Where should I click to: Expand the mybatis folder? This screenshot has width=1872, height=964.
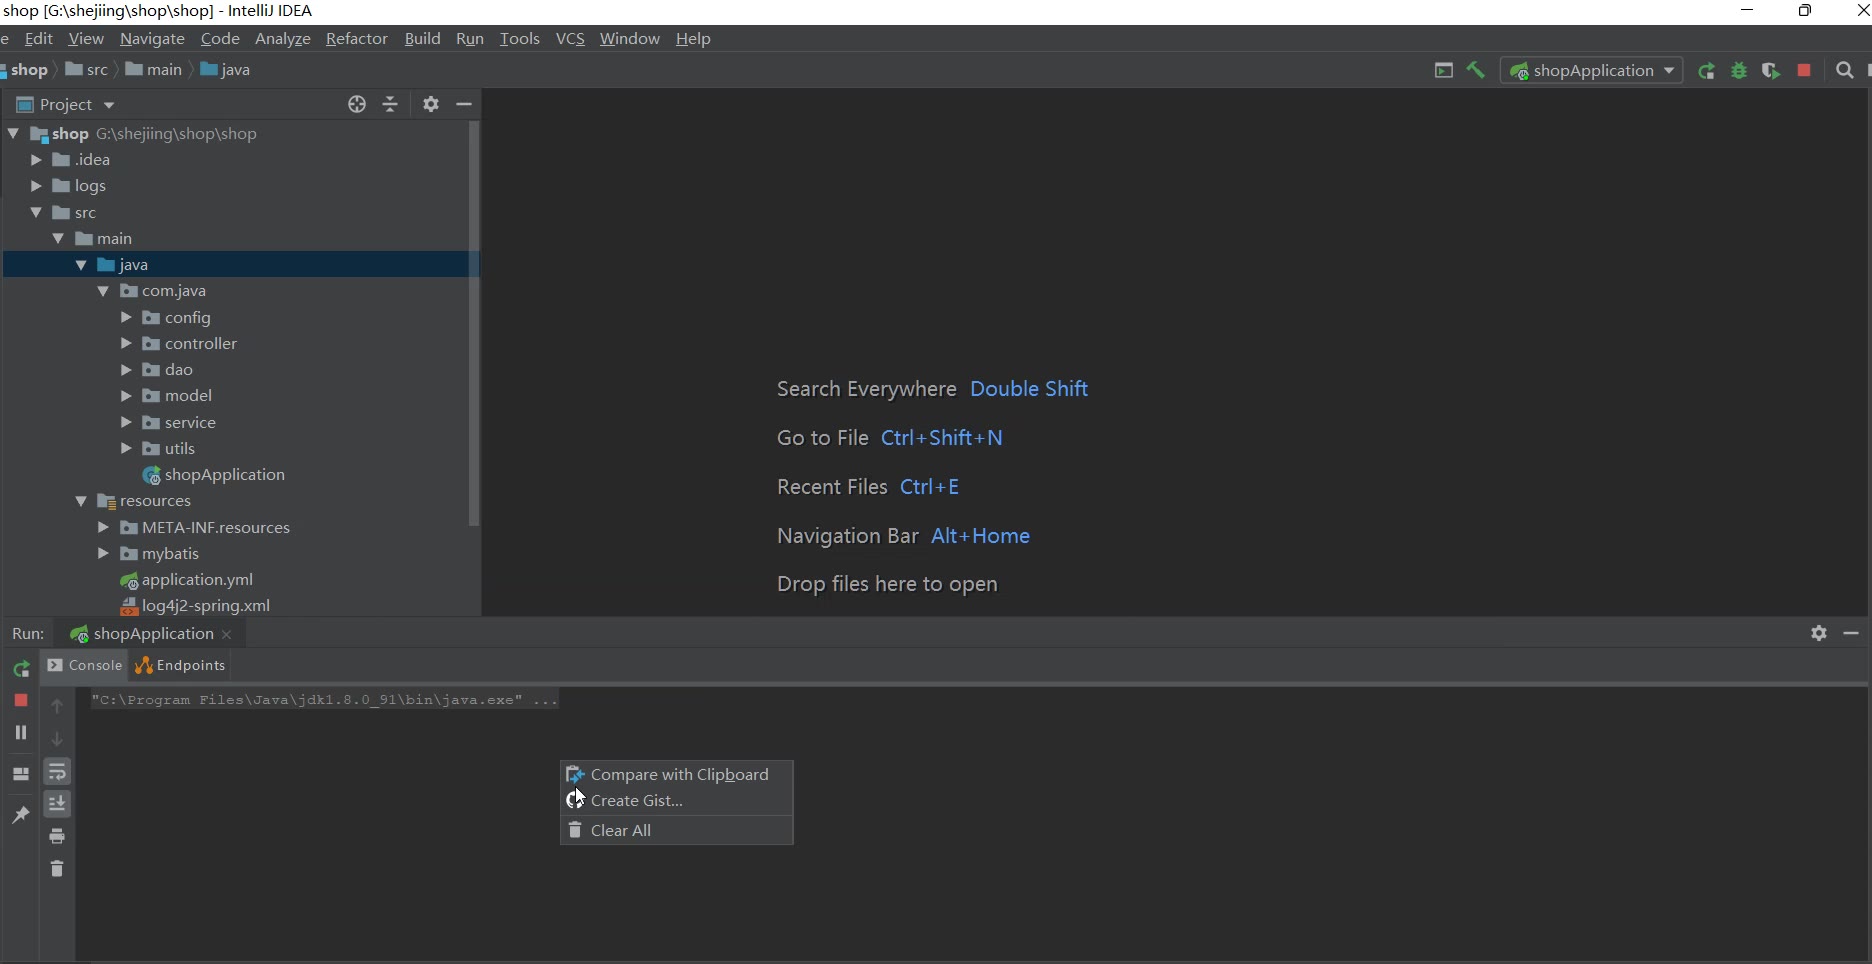click(103, 553)
